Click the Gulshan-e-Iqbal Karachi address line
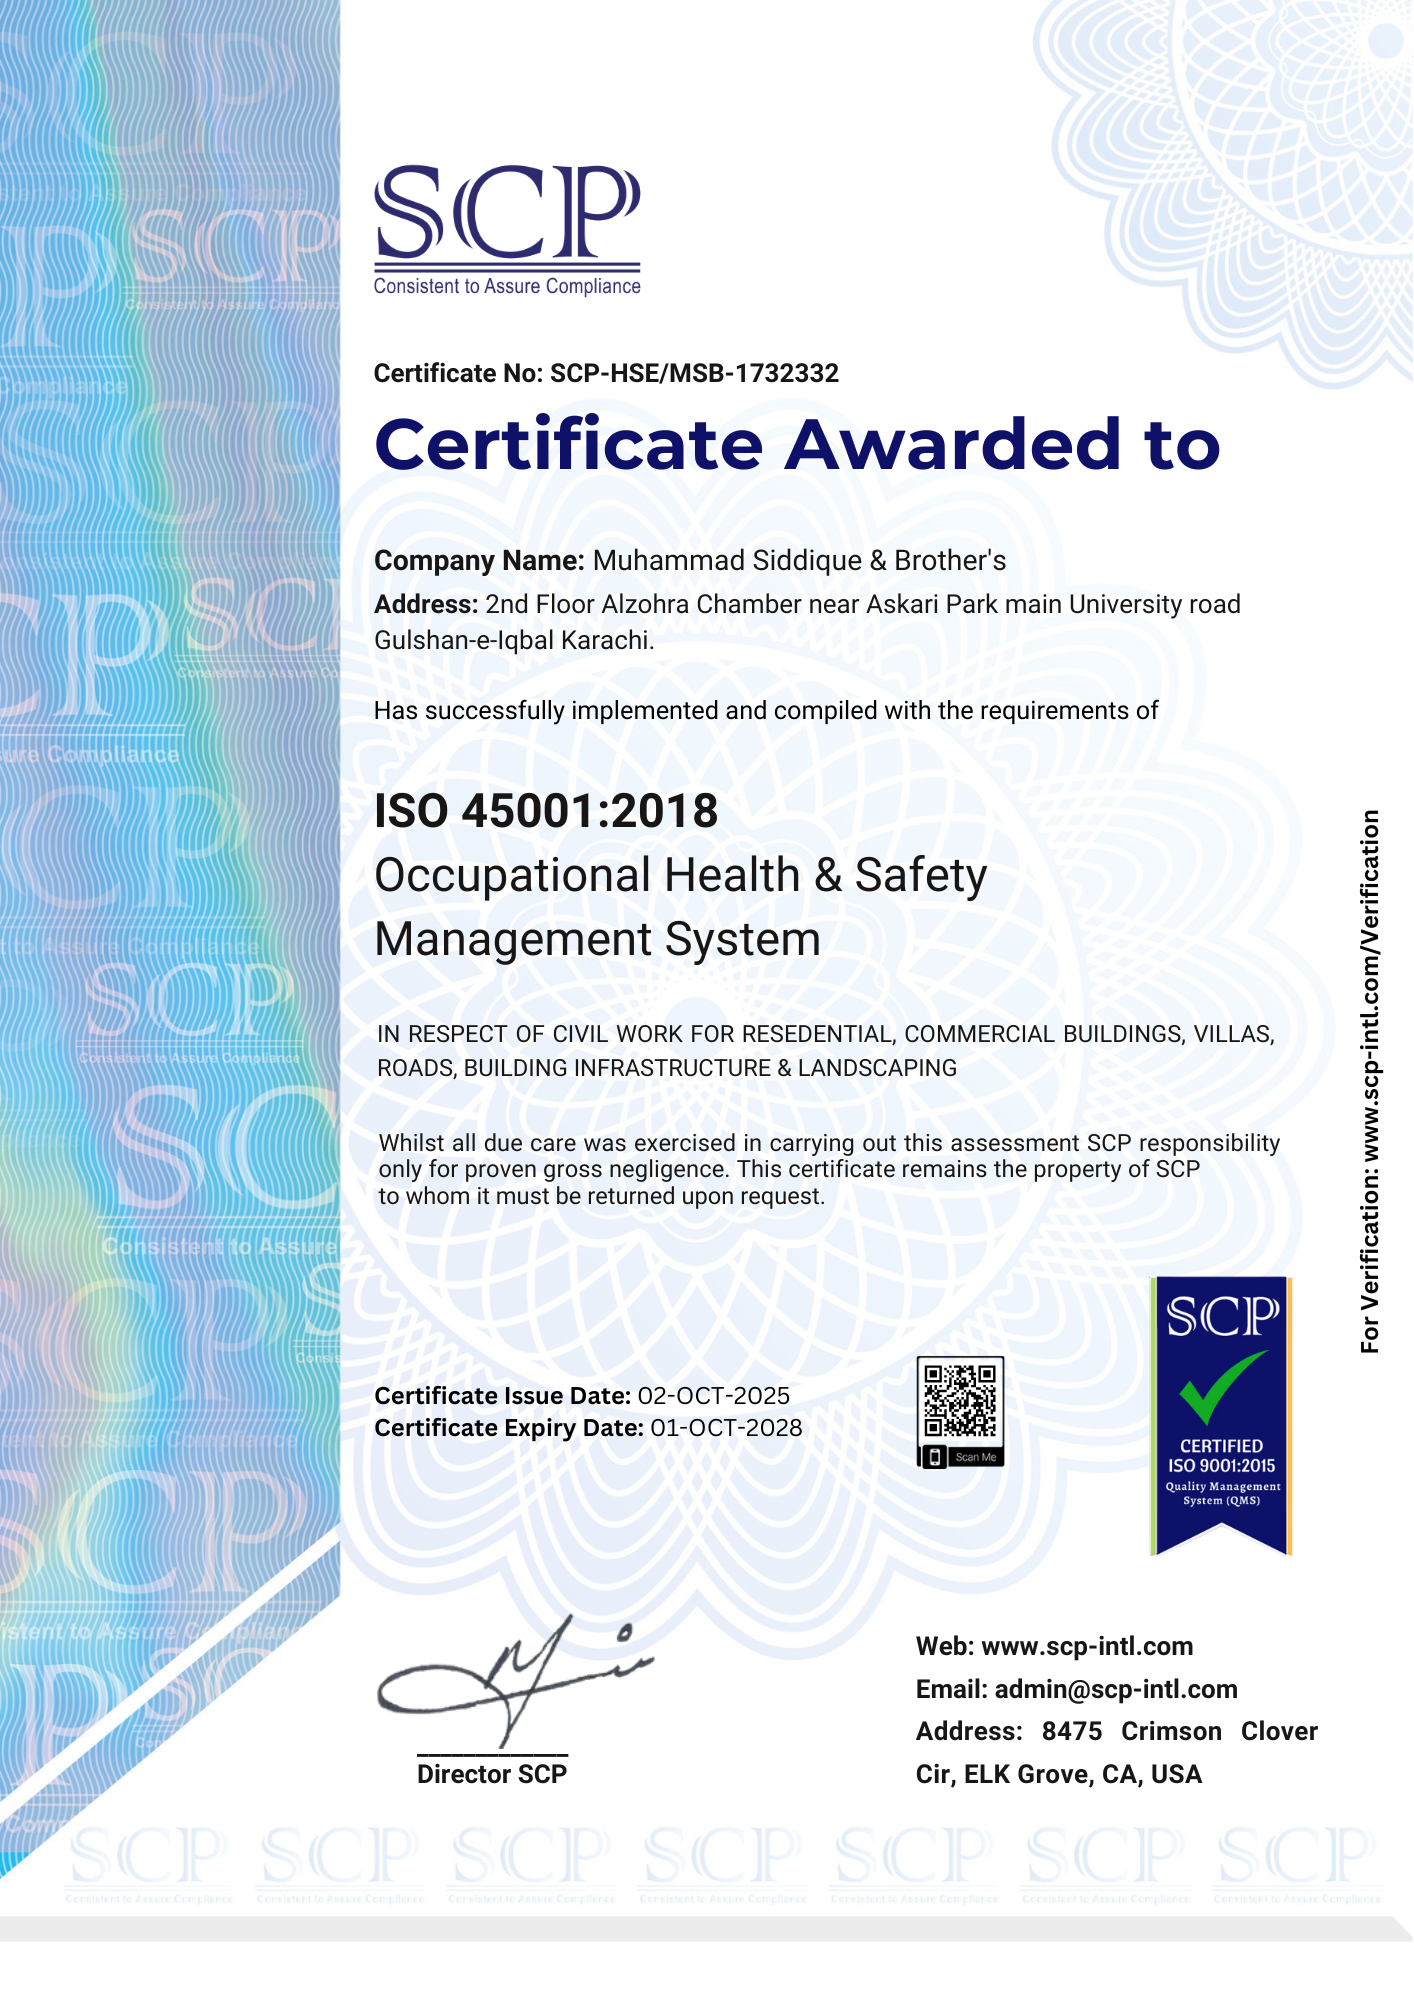 (x=514, y=640)
